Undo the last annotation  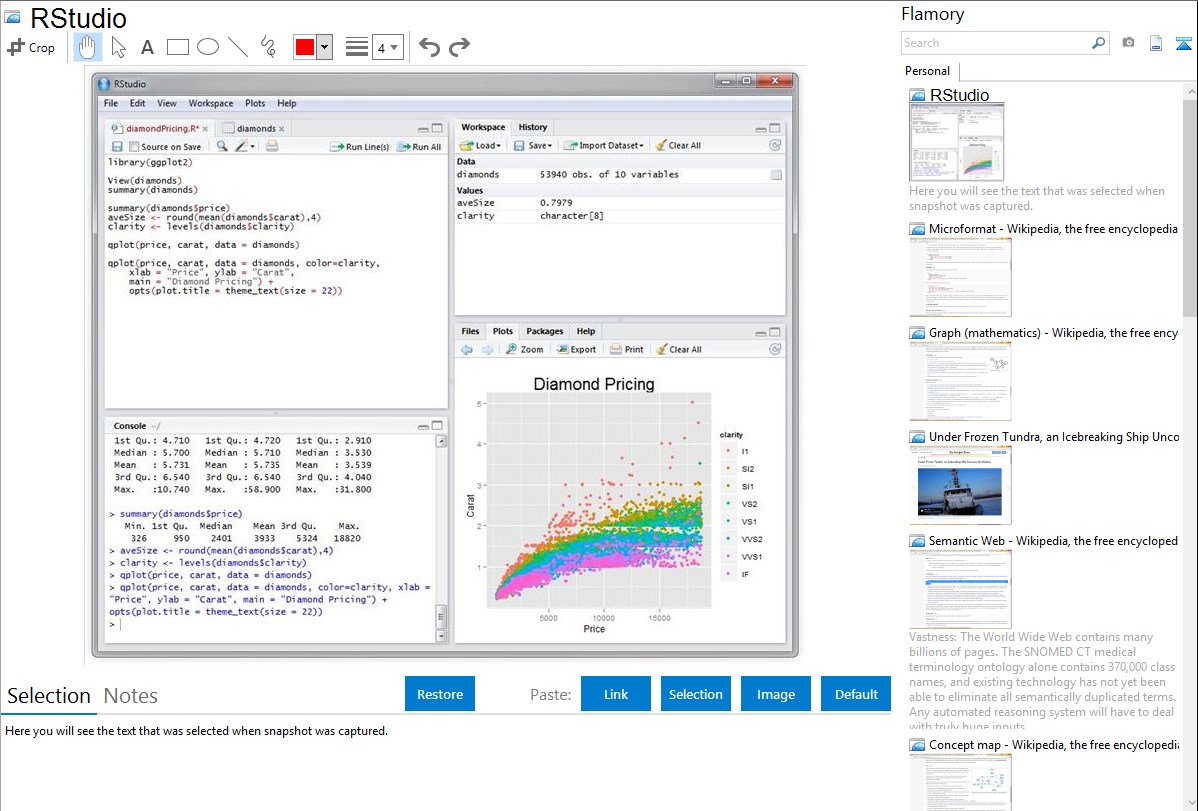(429, 47)
